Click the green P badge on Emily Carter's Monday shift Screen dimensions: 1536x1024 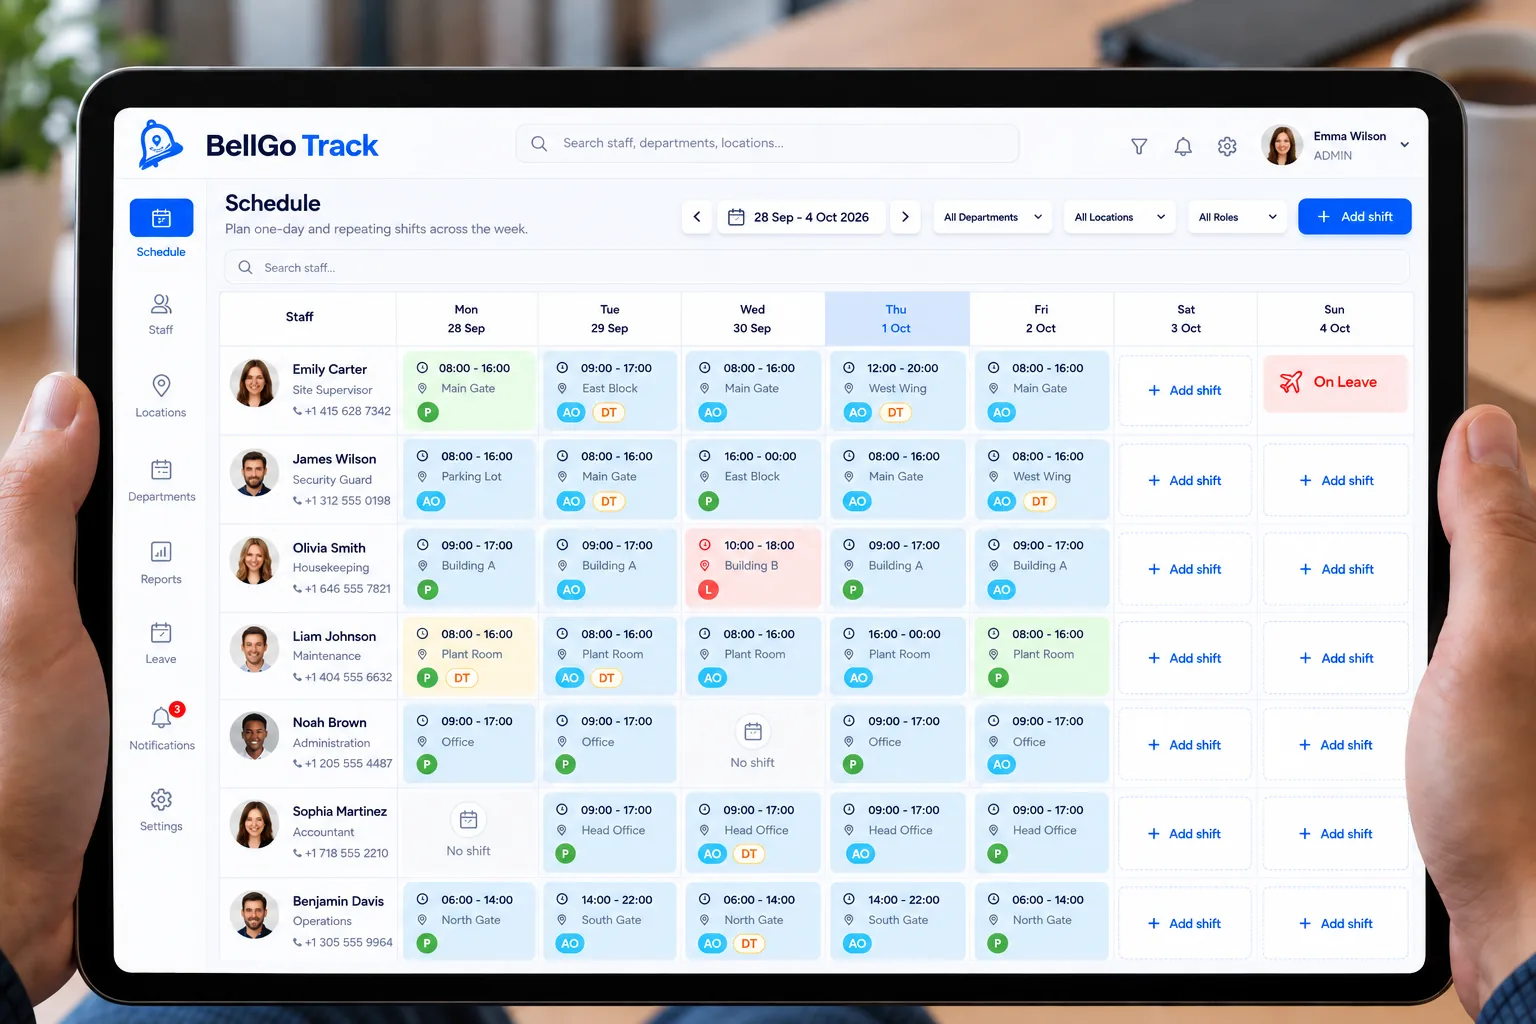tap(428, 412)
